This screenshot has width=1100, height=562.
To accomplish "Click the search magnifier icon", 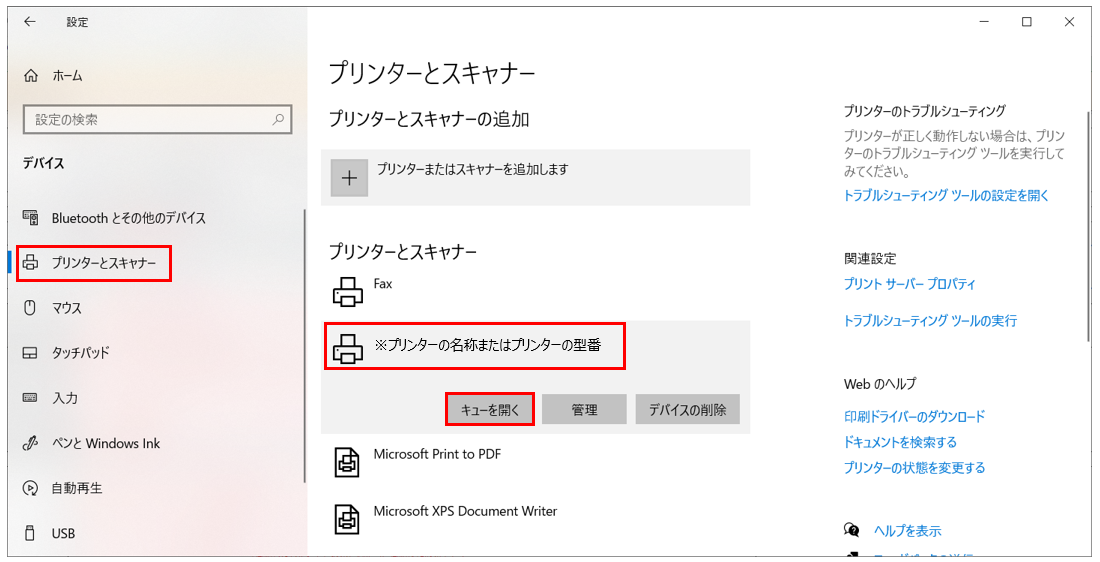I will click(x=279, y=119).
